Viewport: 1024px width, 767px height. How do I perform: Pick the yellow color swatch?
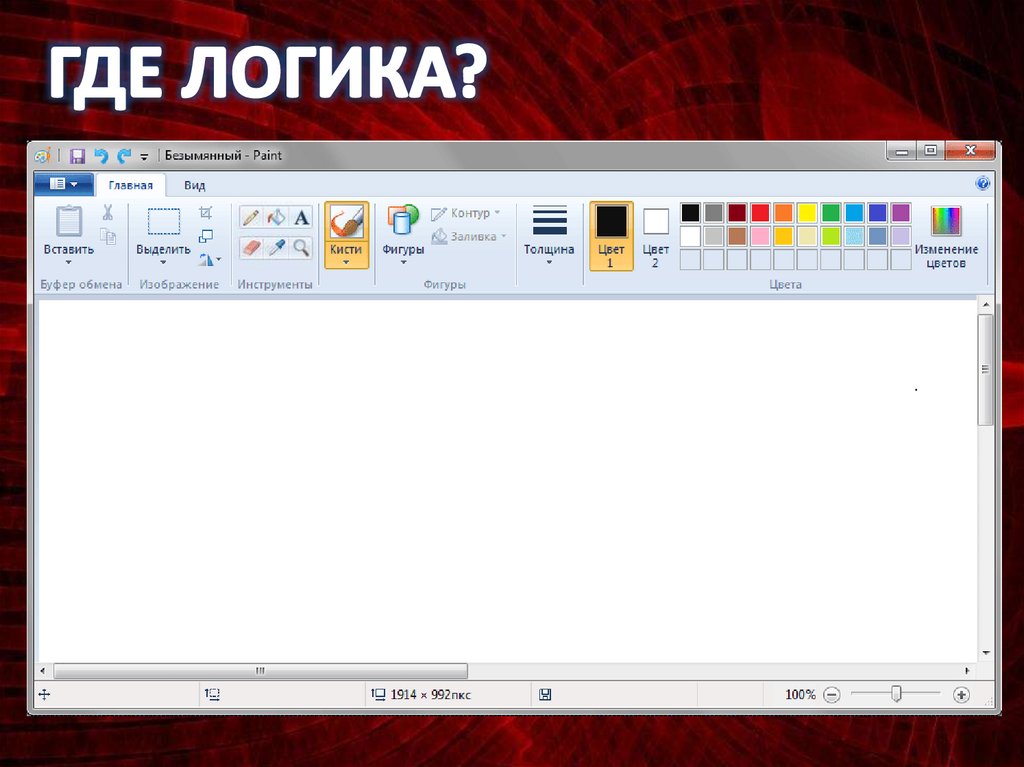[807, 212]
